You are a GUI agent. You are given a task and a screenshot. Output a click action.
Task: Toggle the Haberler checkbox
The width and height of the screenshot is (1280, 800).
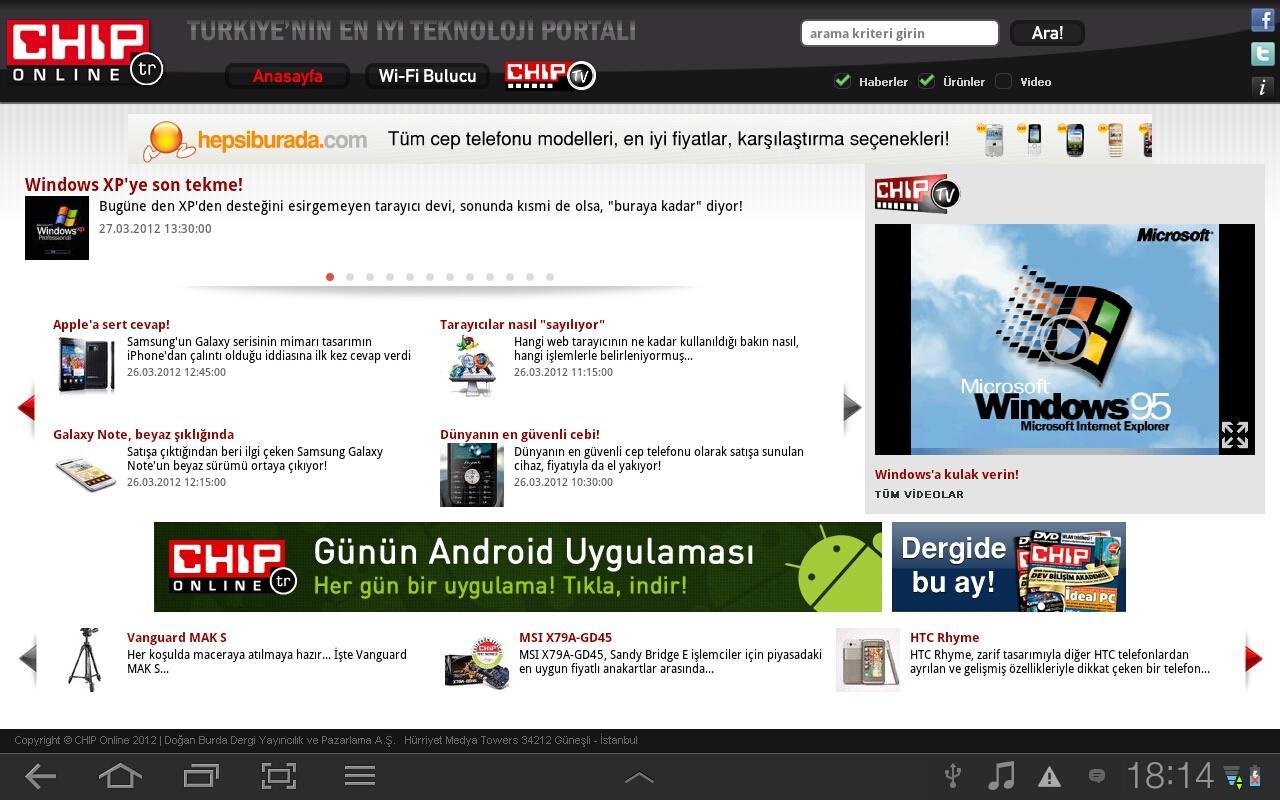click(x=842, y=81)
